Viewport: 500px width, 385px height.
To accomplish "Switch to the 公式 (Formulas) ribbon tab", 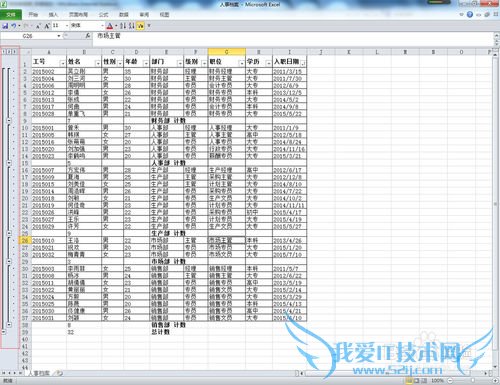I will click(104, 15).
